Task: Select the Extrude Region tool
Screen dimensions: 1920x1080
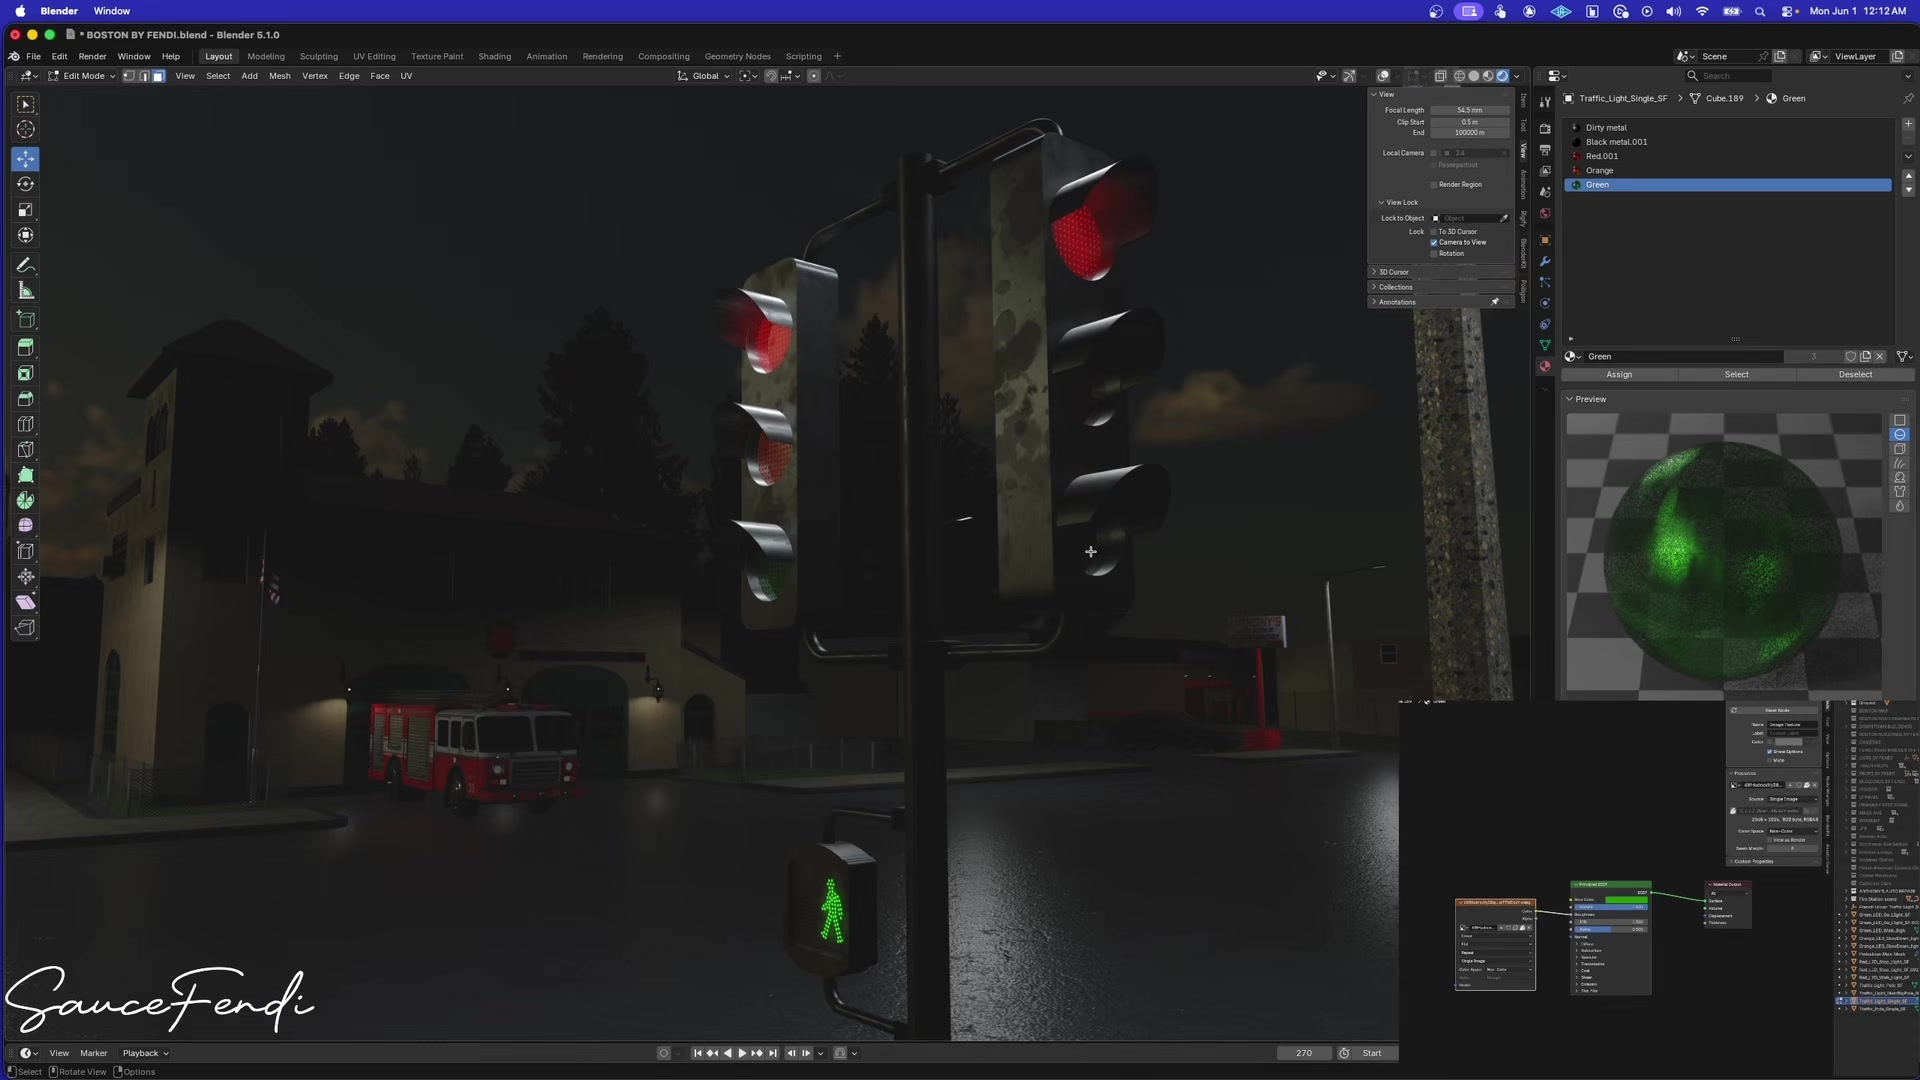Action: [x=26, y=347]
